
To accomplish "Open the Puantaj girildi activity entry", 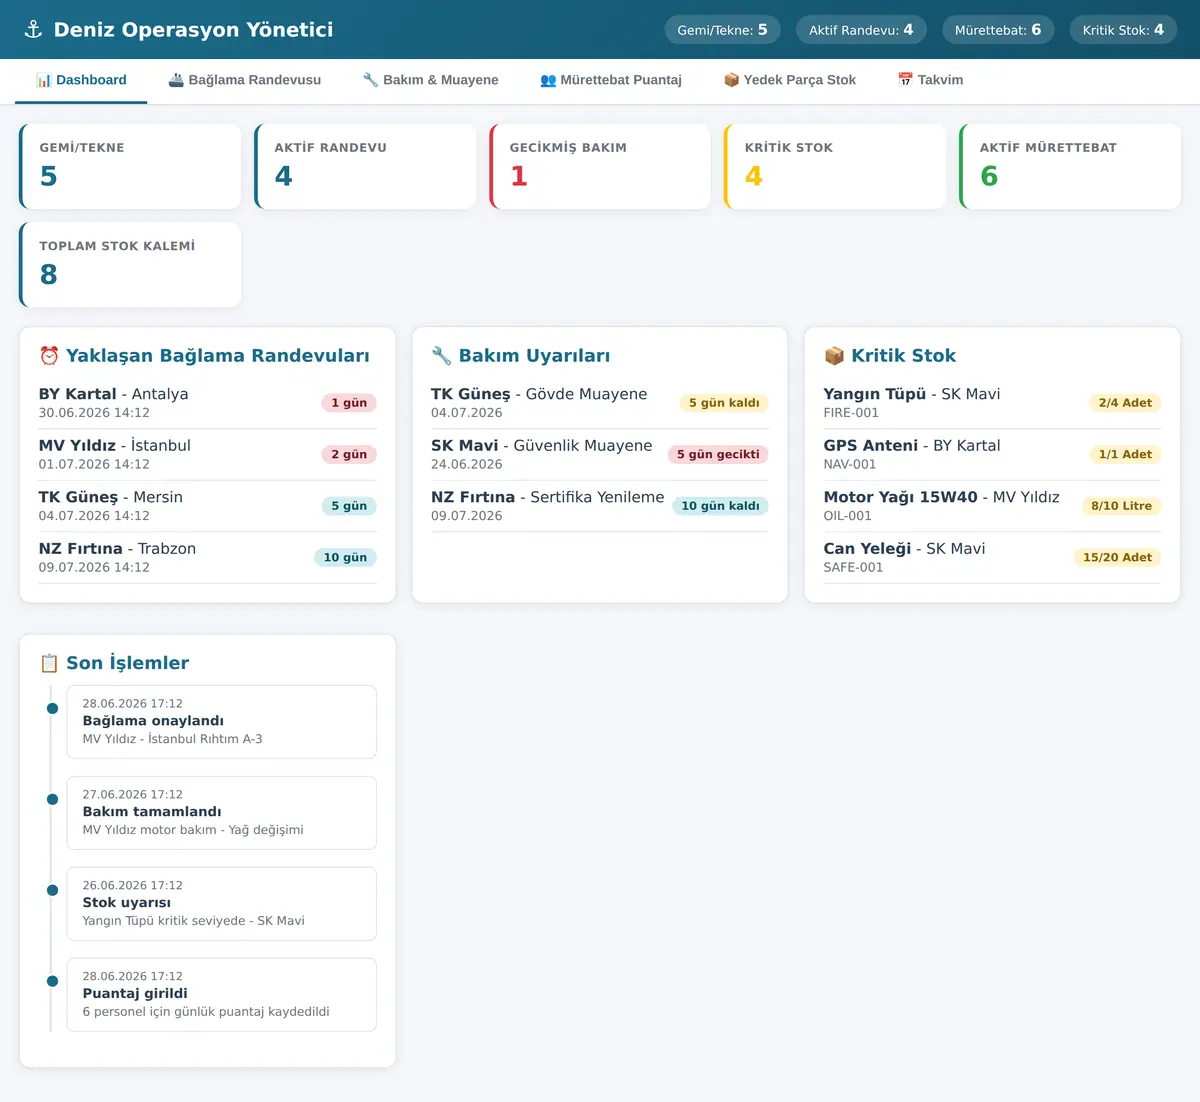I will (221, 995).
